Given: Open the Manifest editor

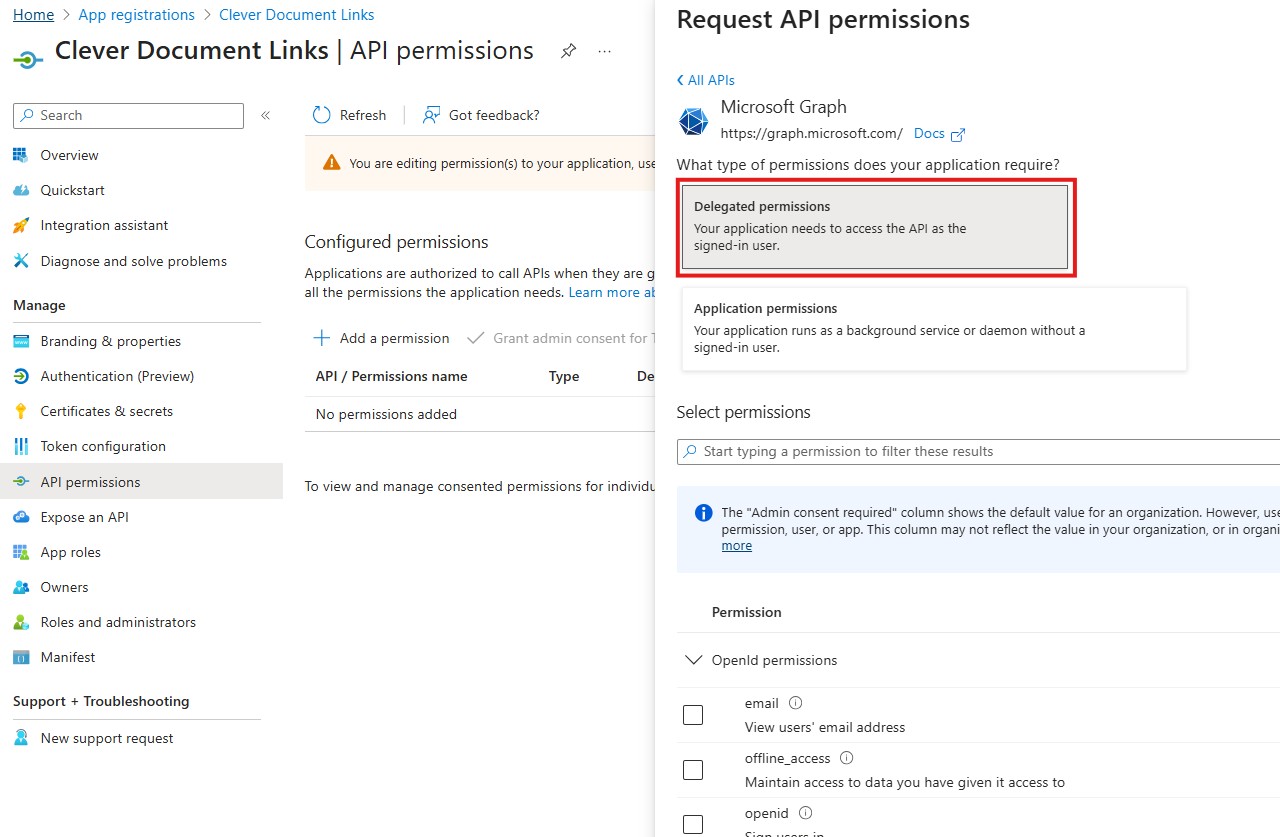Looking at the screenshot, I should tap(66, 657).
